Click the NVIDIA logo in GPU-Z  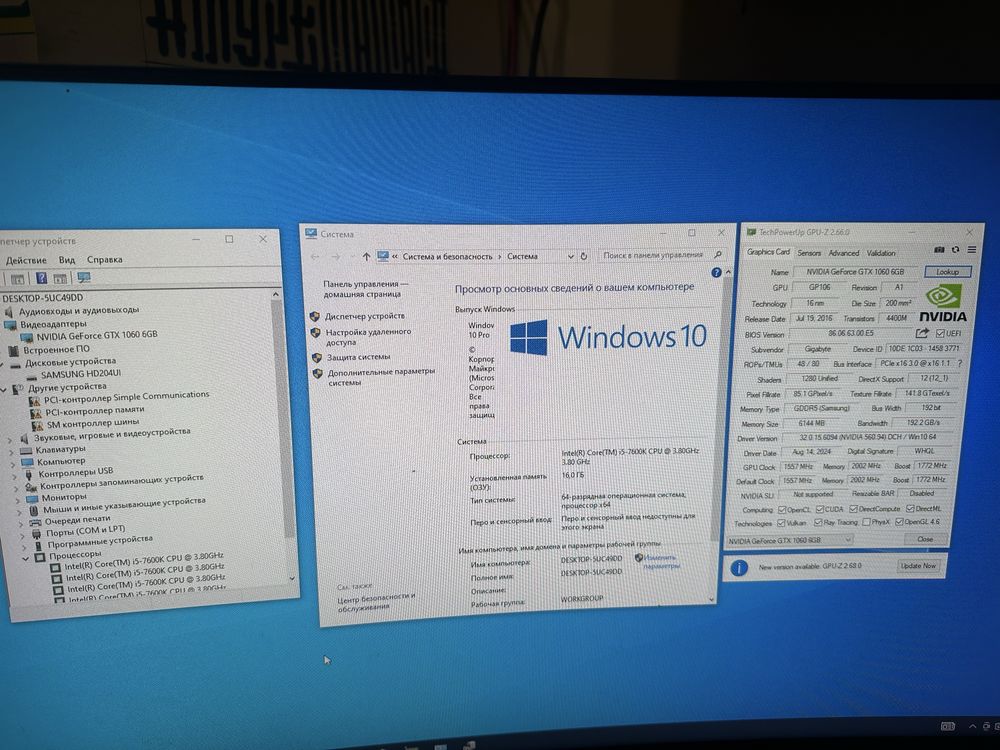point(943,303)
